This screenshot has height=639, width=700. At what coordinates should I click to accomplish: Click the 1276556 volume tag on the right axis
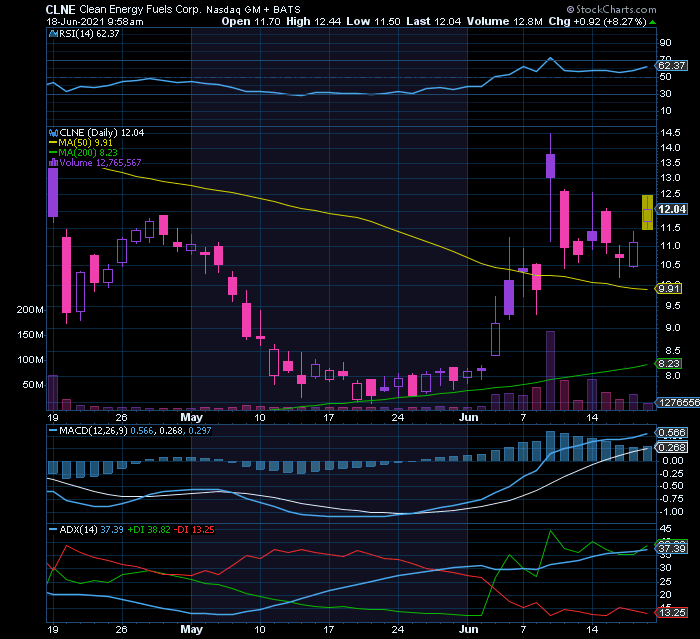[x=678, y=402]
